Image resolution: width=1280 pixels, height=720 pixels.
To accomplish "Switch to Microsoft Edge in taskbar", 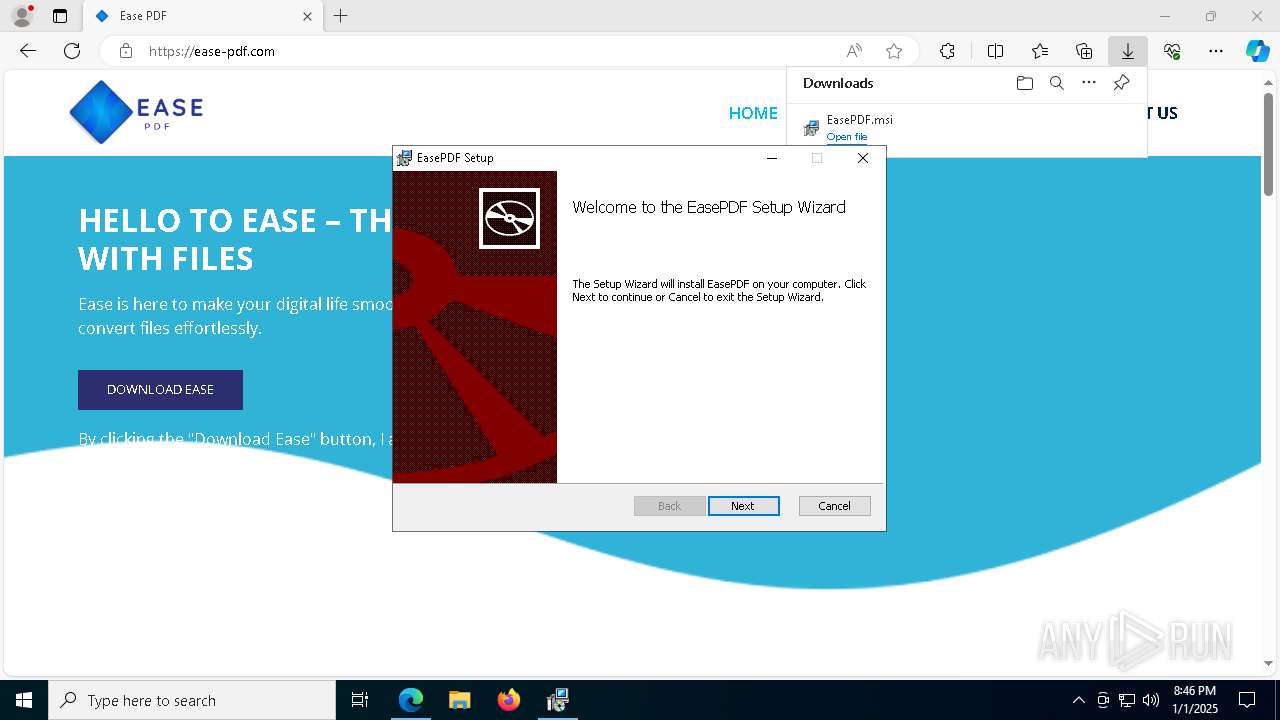I will (411, 700).
